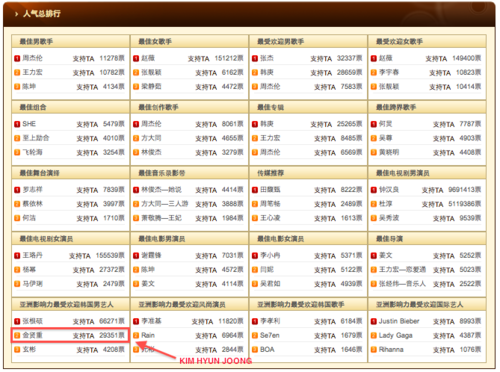500x372 pixels.
Task: Click the name Lady Gaga
Action: (396, 335)
